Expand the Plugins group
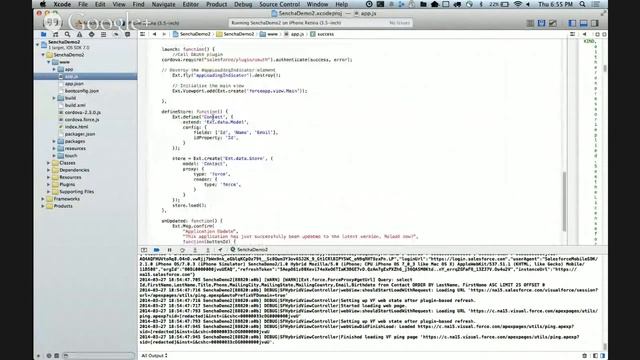 coord(49,184)
